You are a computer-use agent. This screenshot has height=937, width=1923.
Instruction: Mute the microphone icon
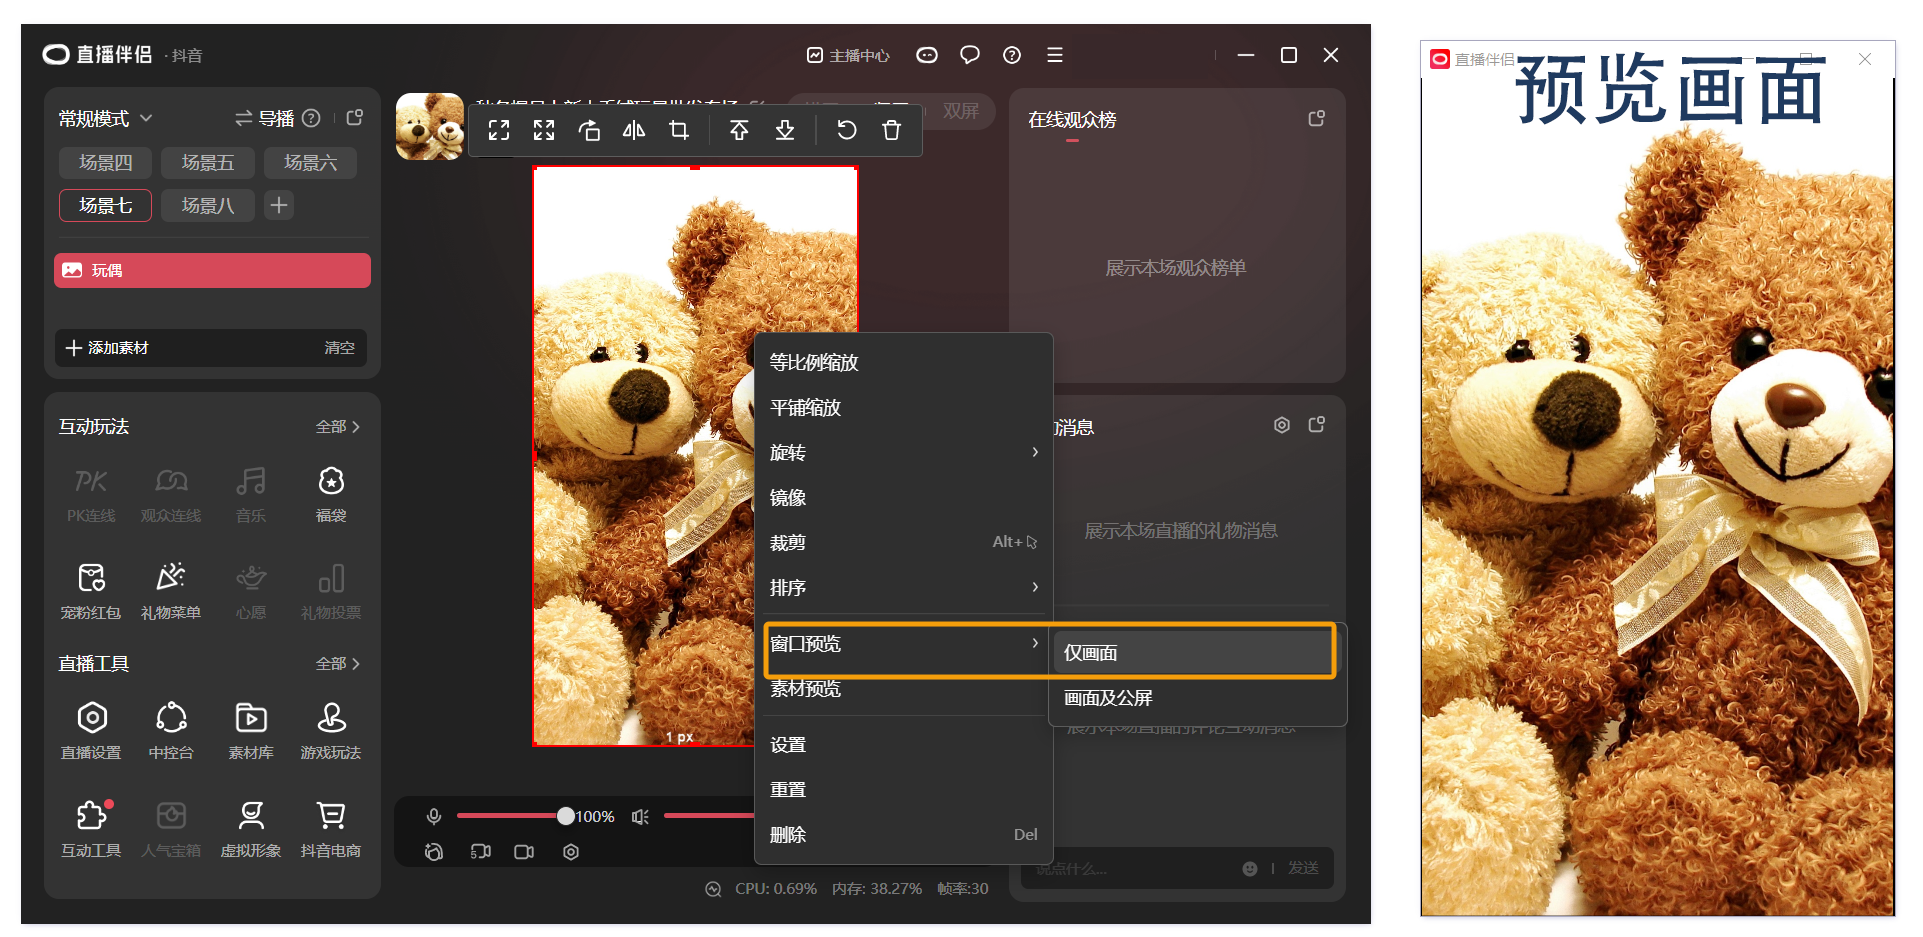pyautogui.click(x=434, y=817)
